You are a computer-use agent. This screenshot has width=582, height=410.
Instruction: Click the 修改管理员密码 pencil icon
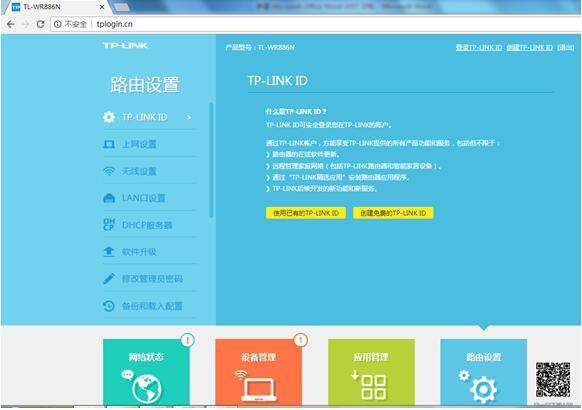(x=109, y=279)
